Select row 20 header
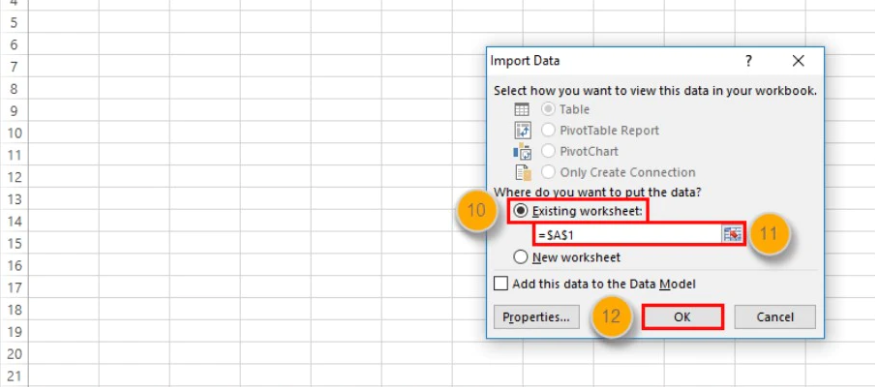The image size is (875, 387). 14,354
